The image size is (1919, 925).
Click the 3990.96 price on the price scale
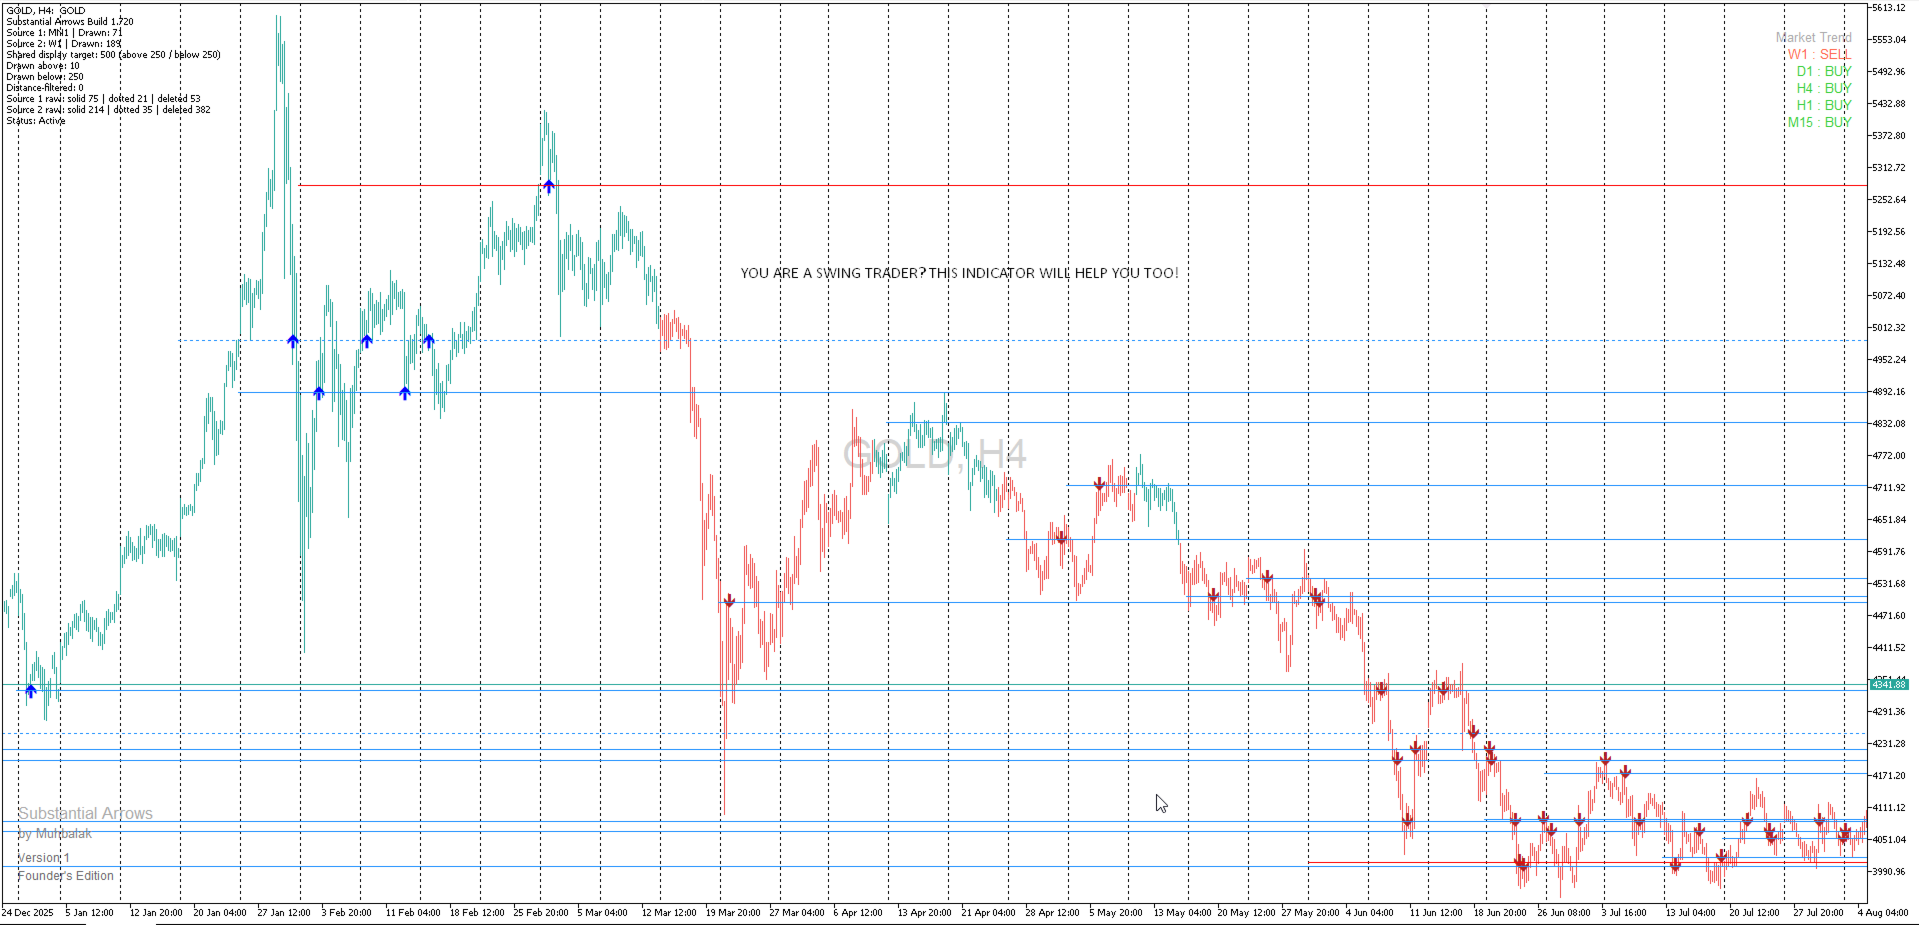click(x=1889, y=872)
